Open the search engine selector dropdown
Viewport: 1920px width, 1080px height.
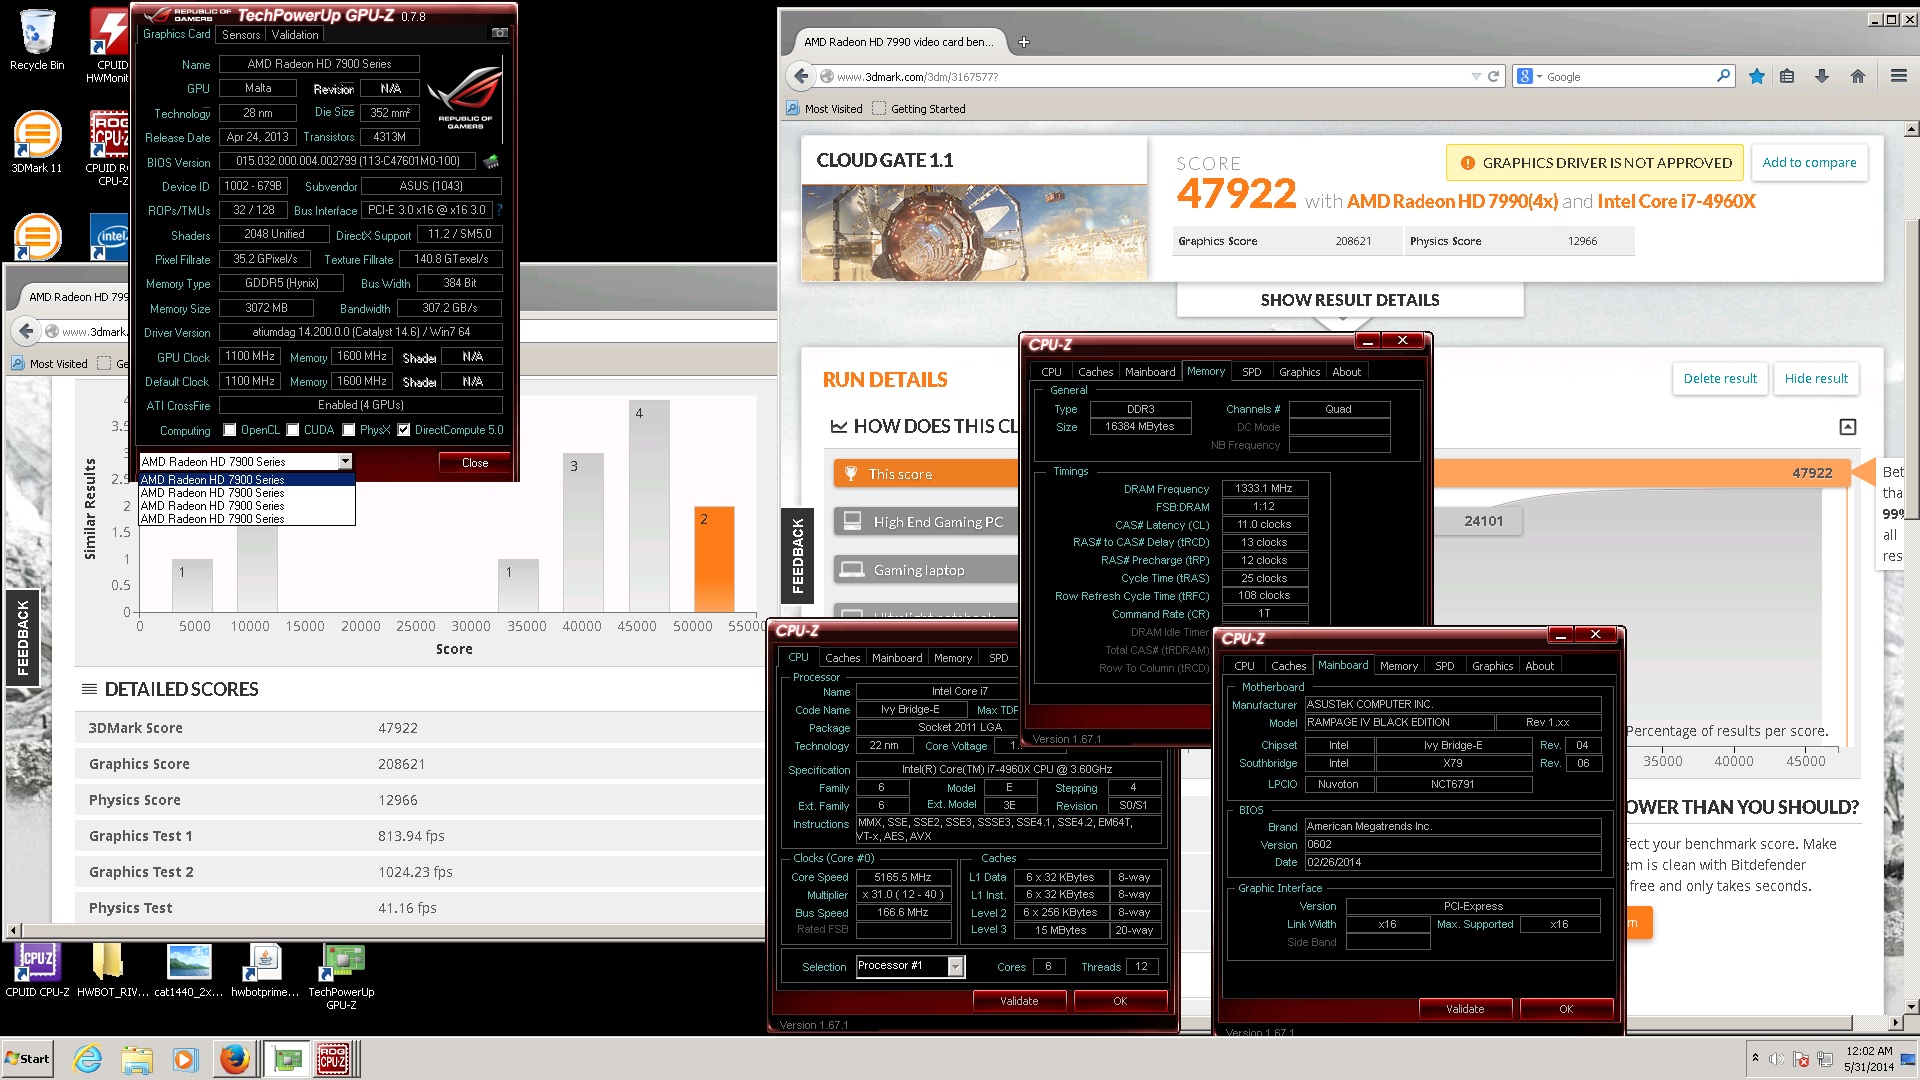(x=1529, y=76)
